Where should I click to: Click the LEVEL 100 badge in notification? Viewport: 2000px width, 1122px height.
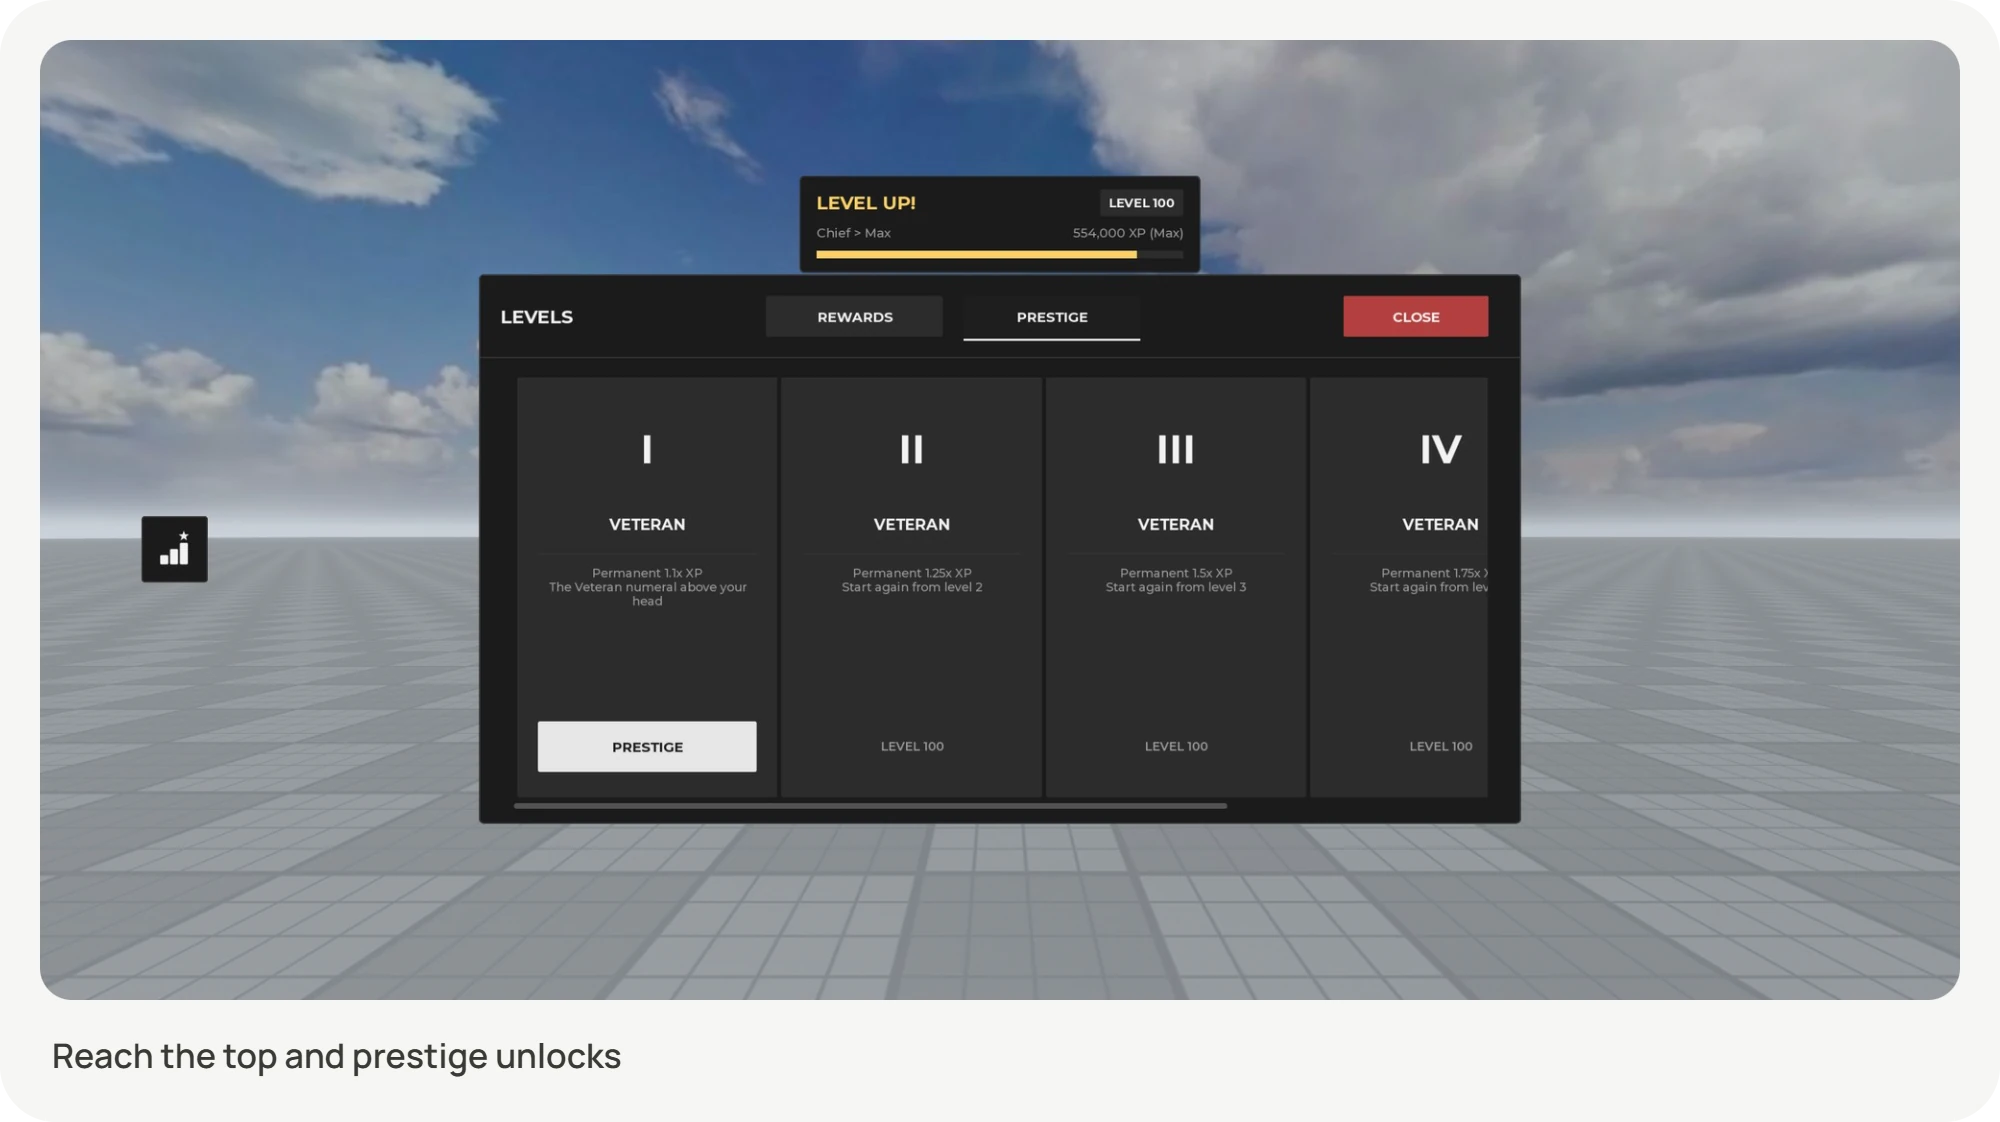click(x=1141, y=203)
